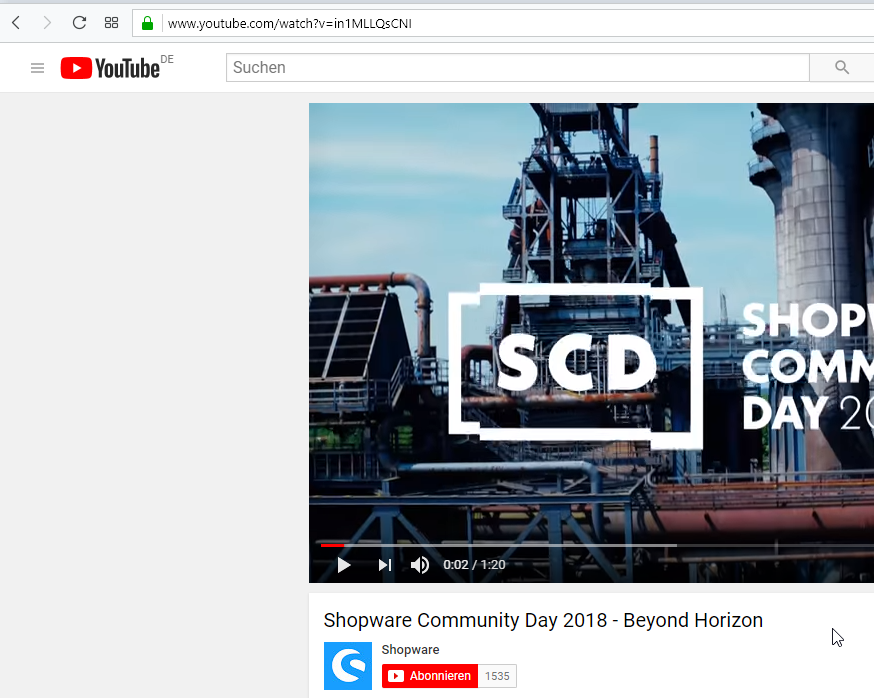
Task: Reload the current page
Action: [79, 23]
